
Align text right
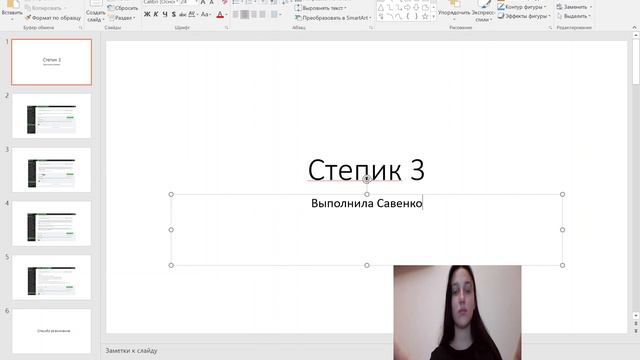[x=253, y=15]
